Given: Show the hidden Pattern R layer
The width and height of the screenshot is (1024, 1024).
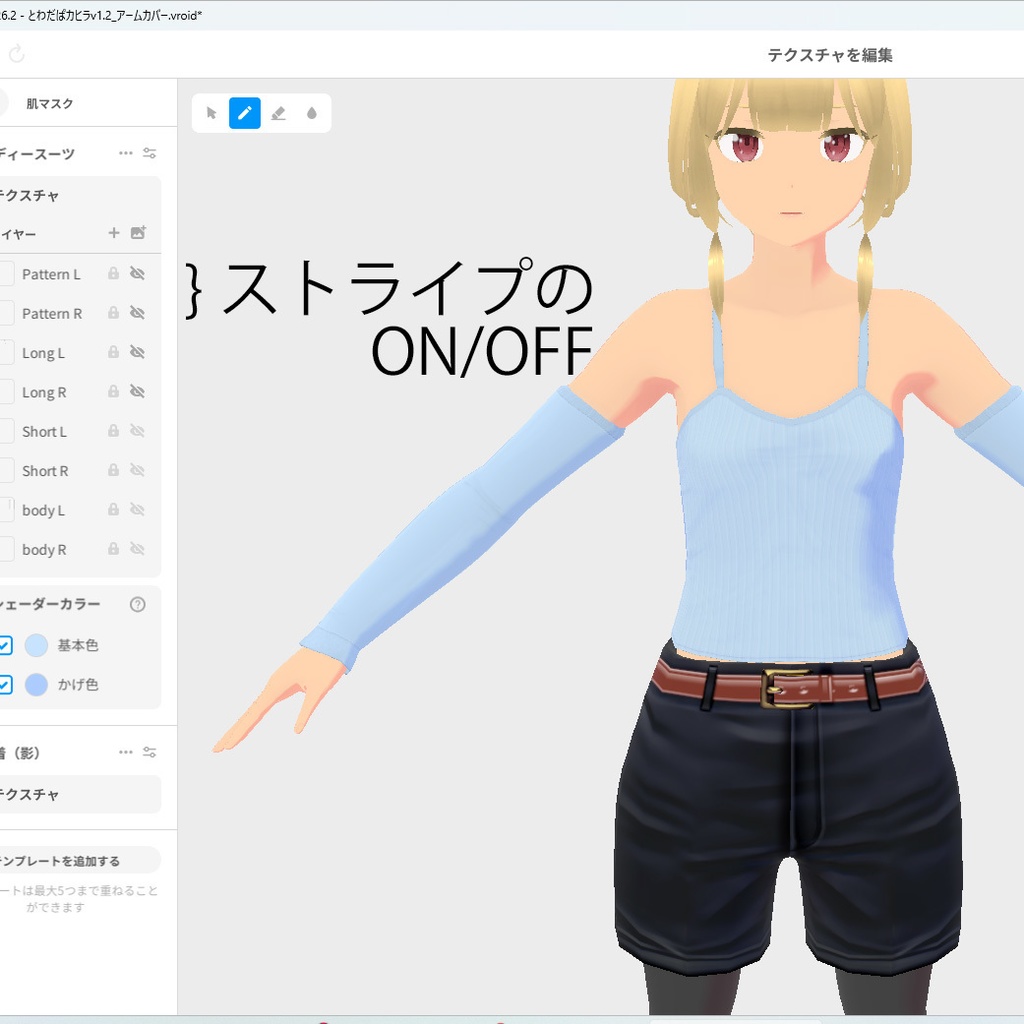Looking at the screenshot, I should coord(139,313).
